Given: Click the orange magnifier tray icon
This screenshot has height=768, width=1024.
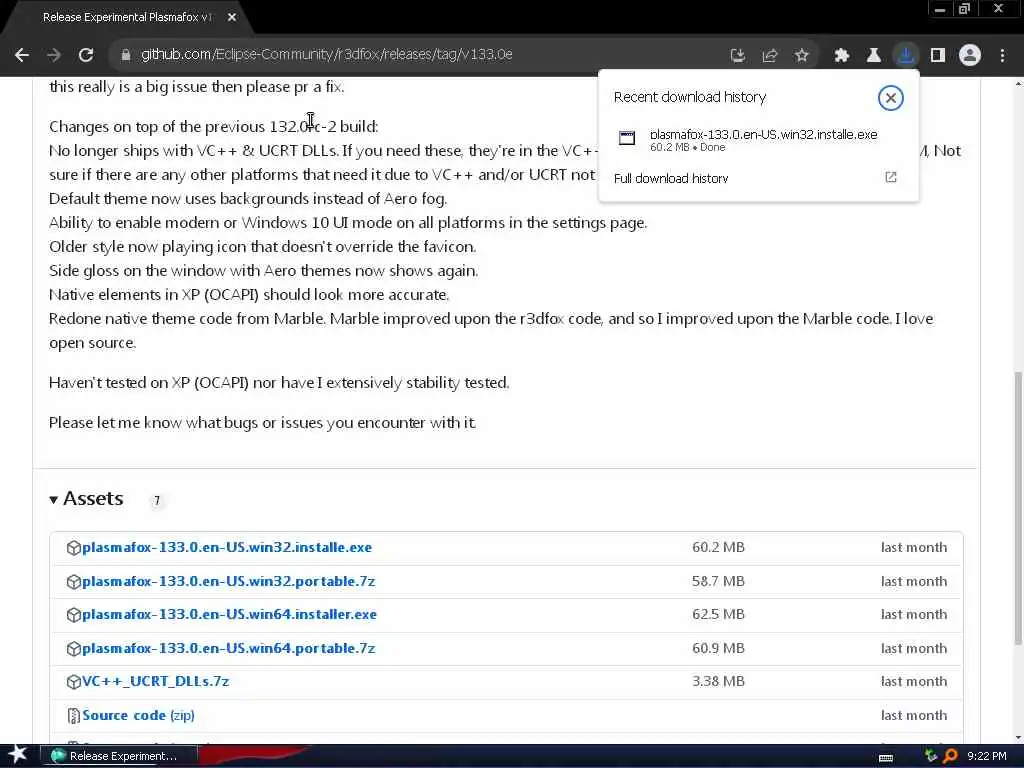Looking at the screenshot, I should (950, 756).
